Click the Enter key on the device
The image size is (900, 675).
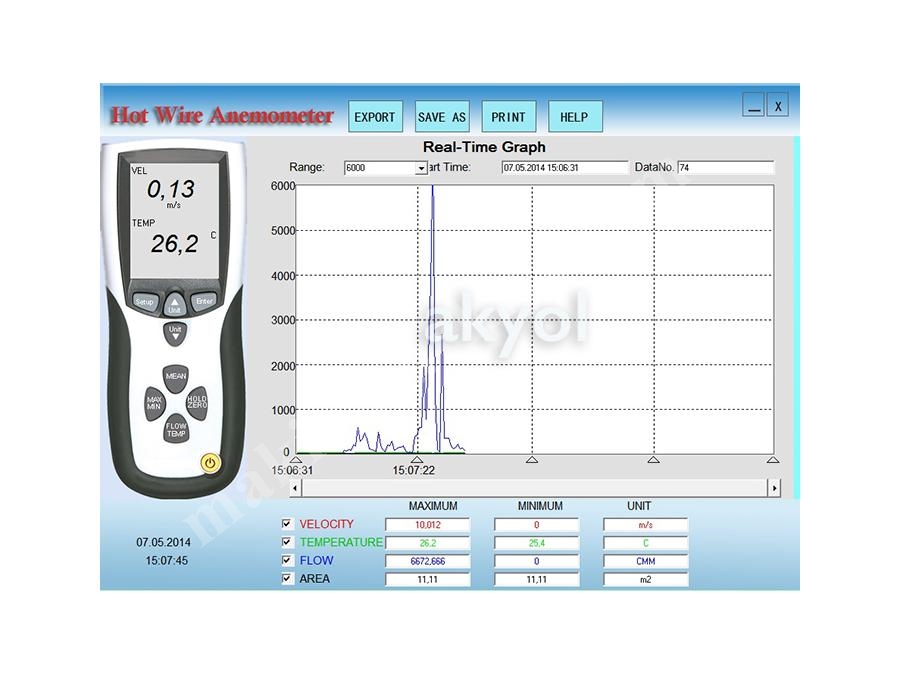point(204,301)
